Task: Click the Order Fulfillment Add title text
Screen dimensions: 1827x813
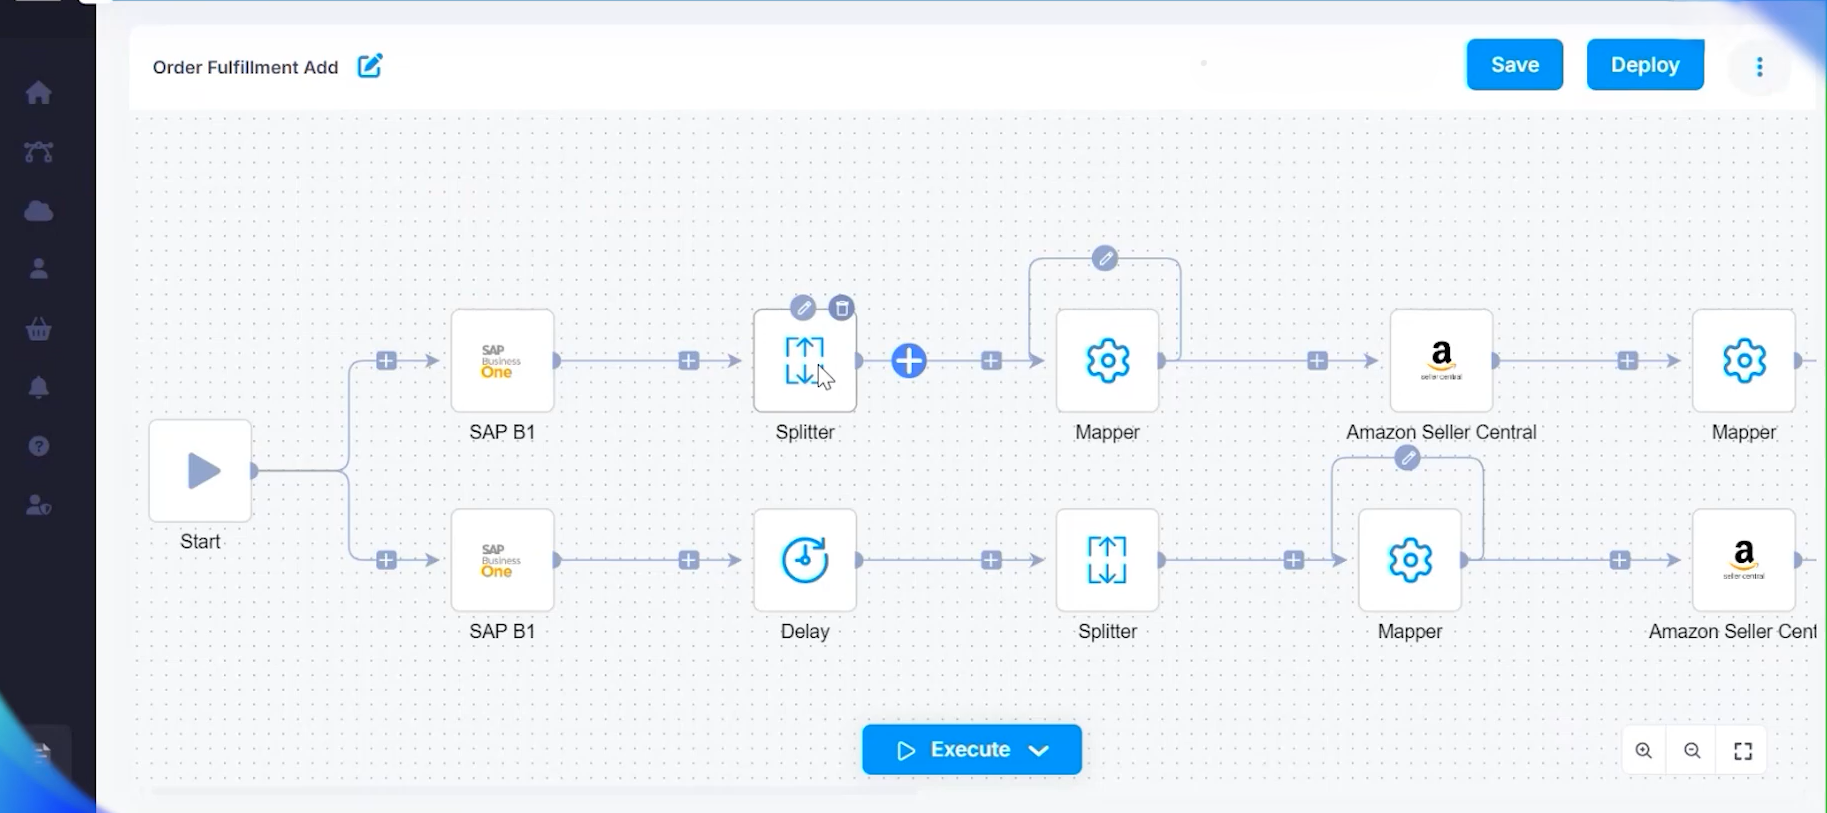Action: [245, 67]
